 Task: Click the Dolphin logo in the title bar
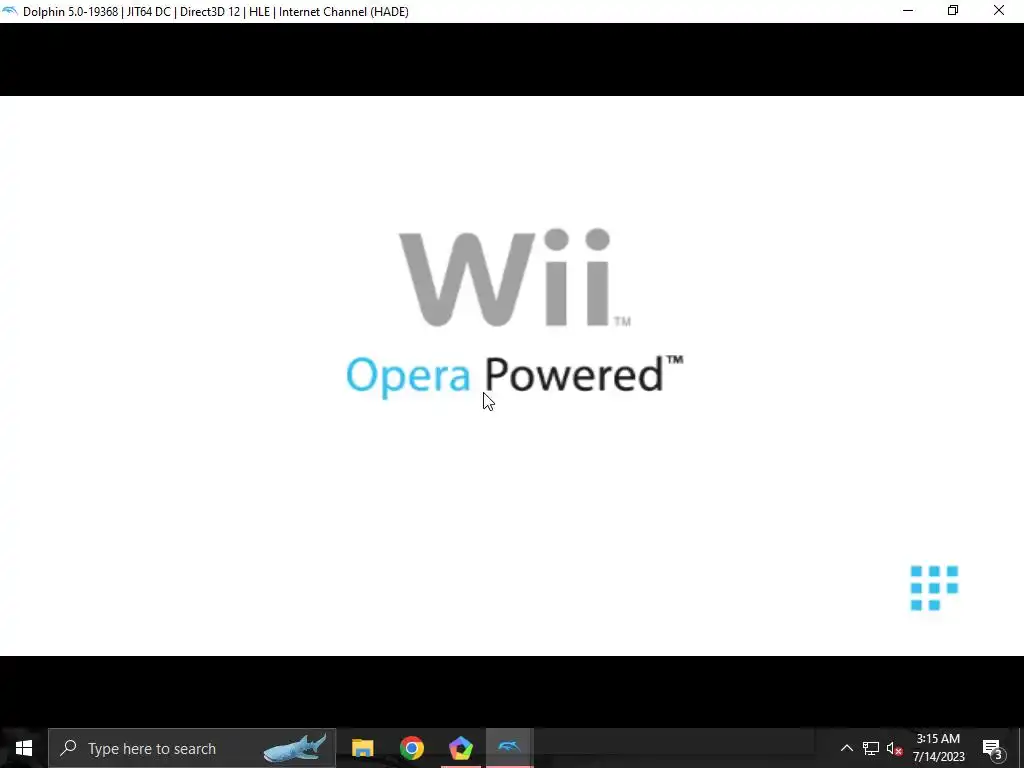10,11
